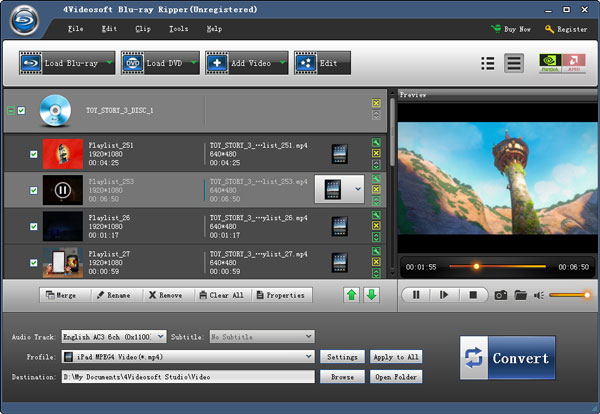Image resolution: width=600 pixels, height=414 pixels.
Task: Open the Tools menu
Action: click(x=178, y=29)
